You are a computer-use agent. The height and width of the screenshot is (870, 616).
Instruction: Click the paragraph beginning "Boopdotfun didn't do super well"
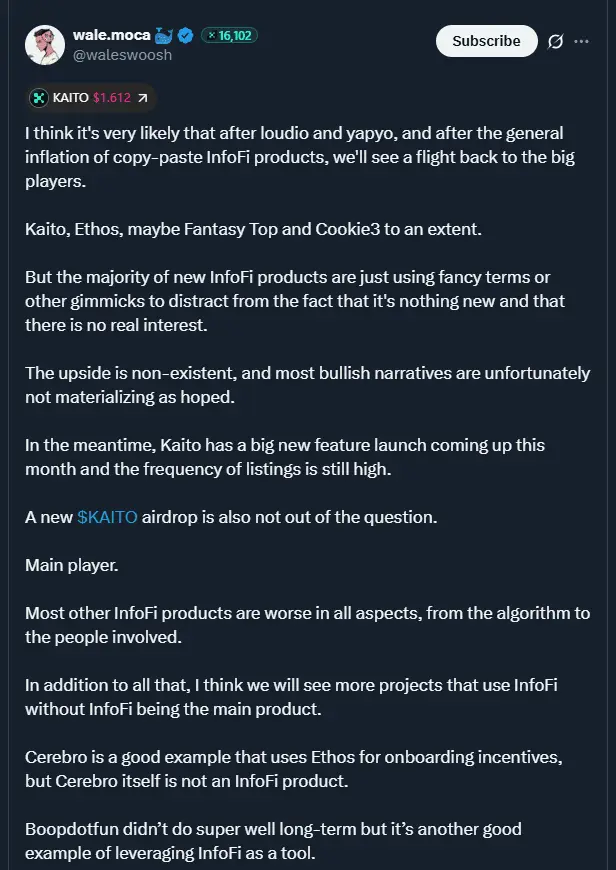point(273,841)
